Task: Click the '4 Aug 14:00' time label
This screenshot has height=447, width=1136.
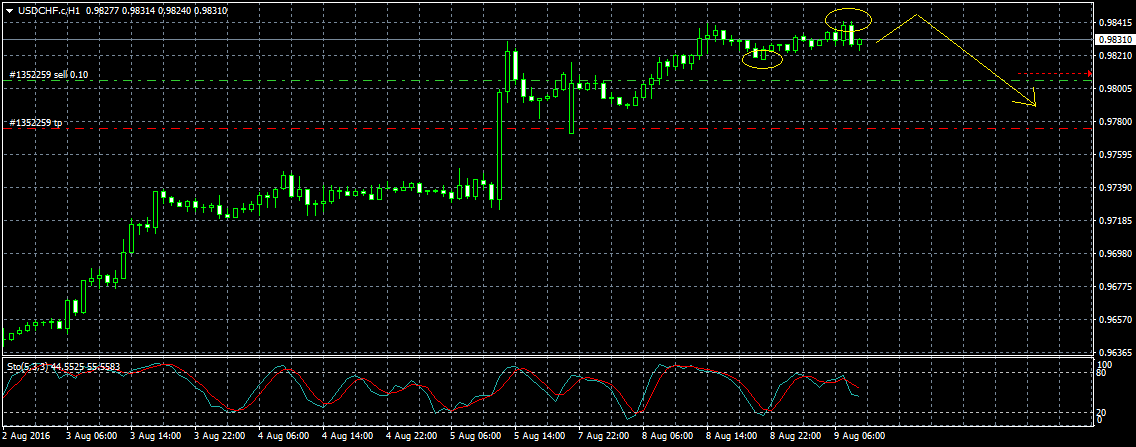Action: 350,436
